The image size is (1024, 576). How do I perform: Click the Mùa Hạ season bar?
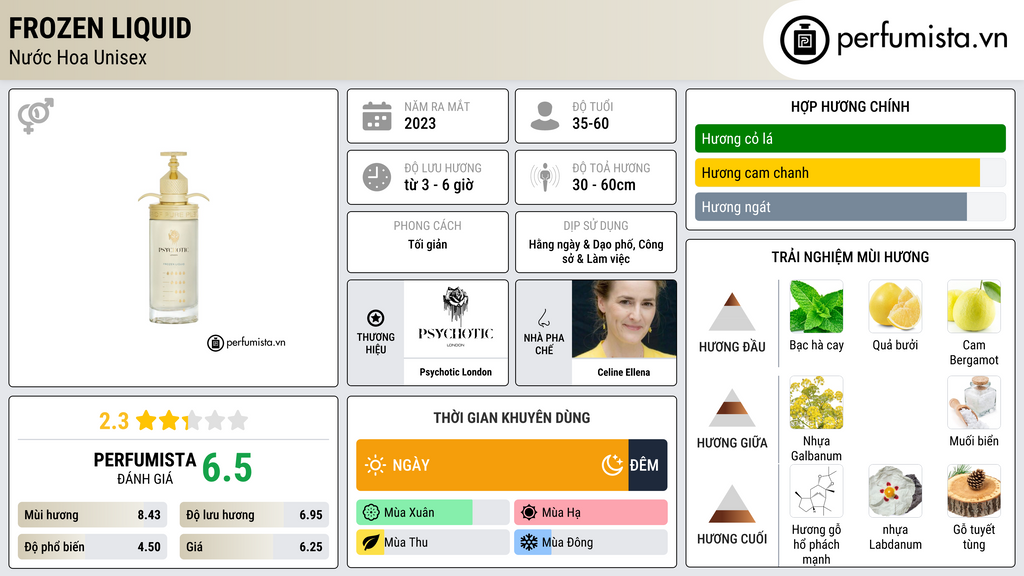tap(591, 513)
